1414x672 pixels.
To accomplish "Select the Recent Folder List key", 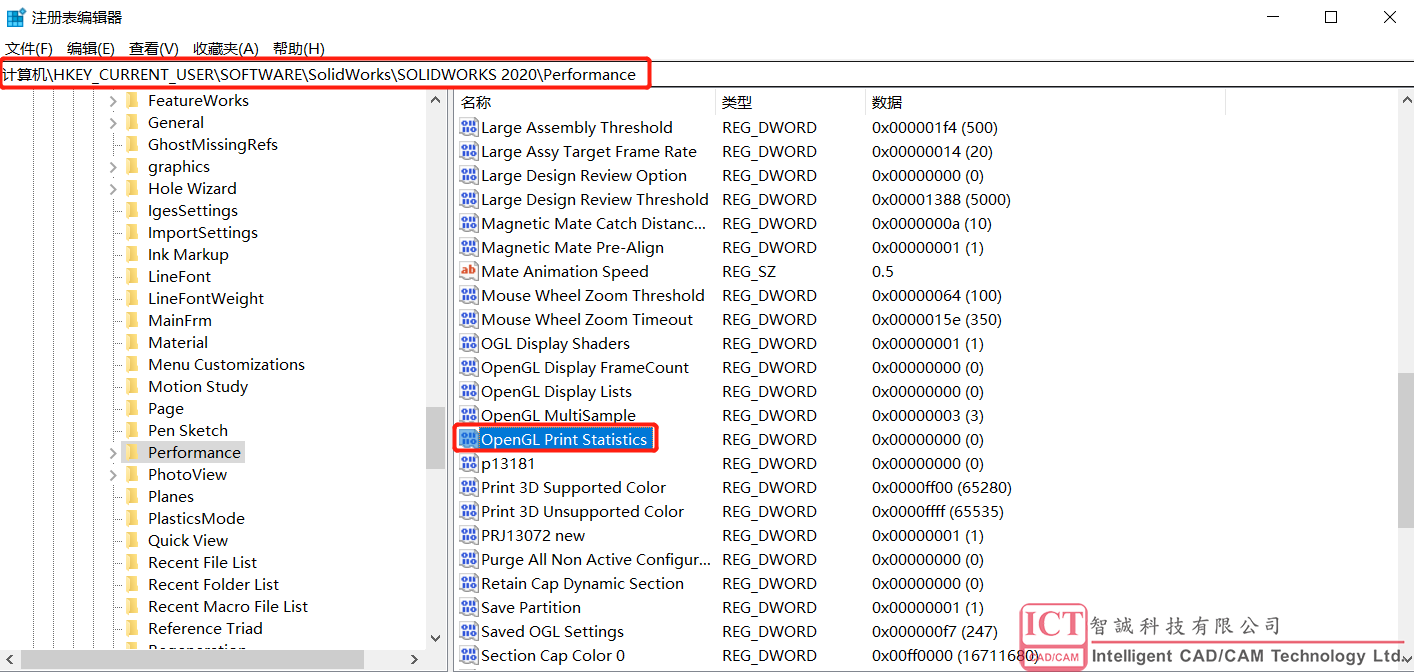I will 214,585.
